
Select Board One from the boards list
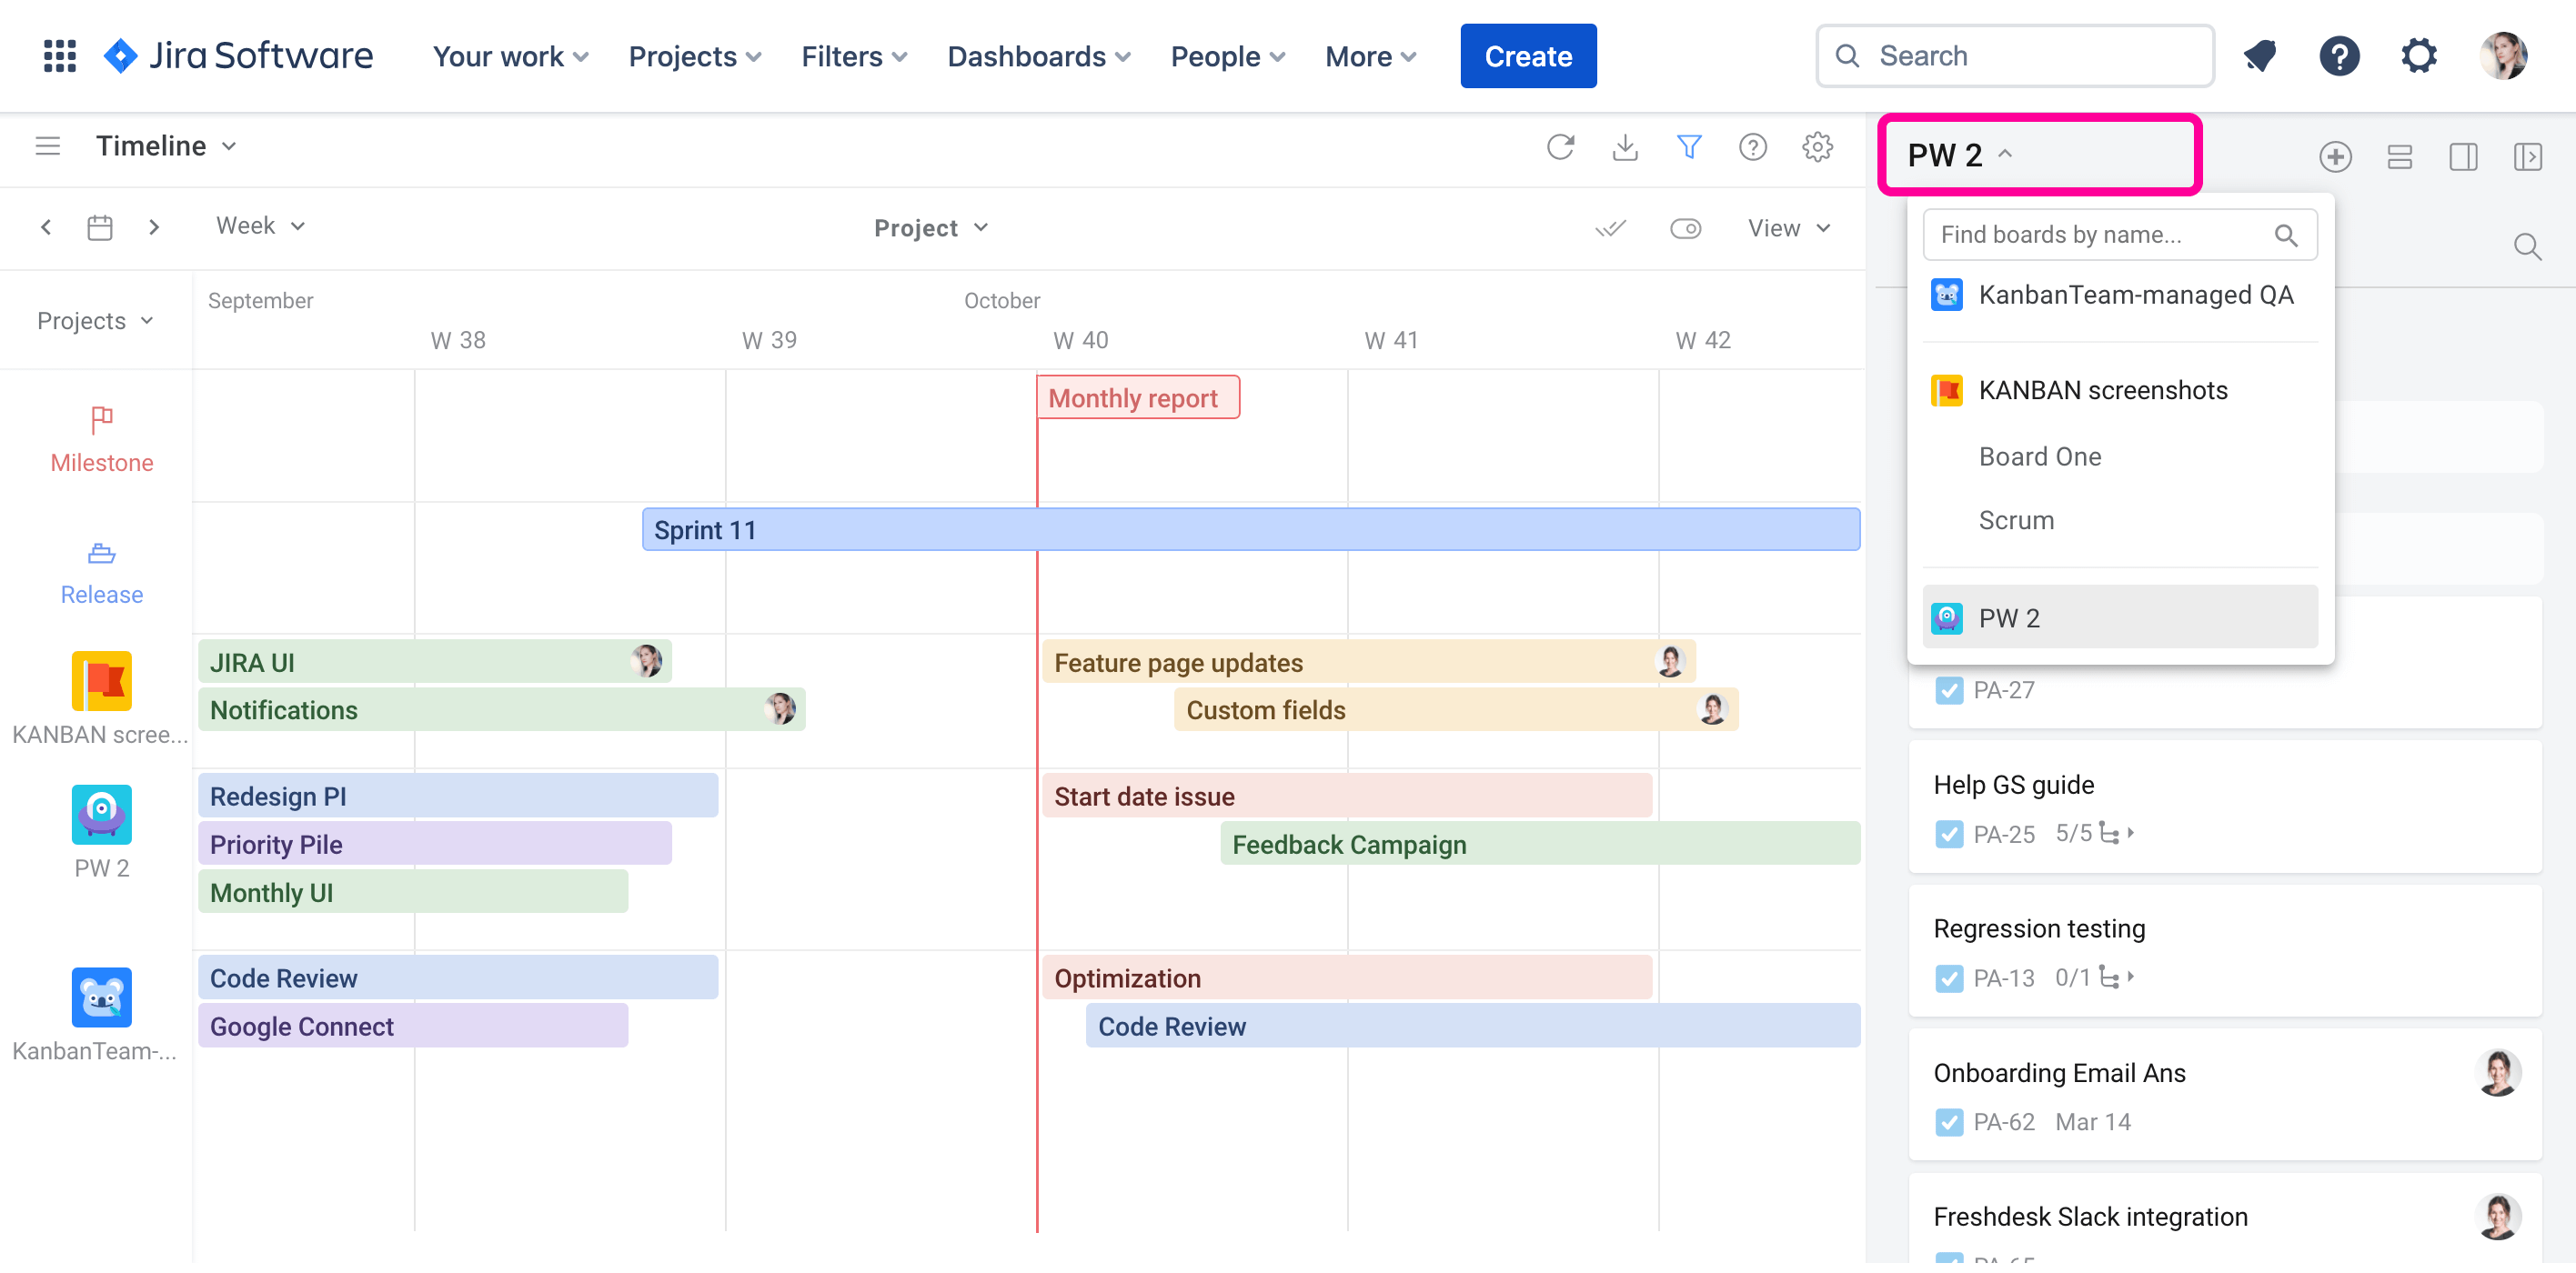(x=2040, y=456)
